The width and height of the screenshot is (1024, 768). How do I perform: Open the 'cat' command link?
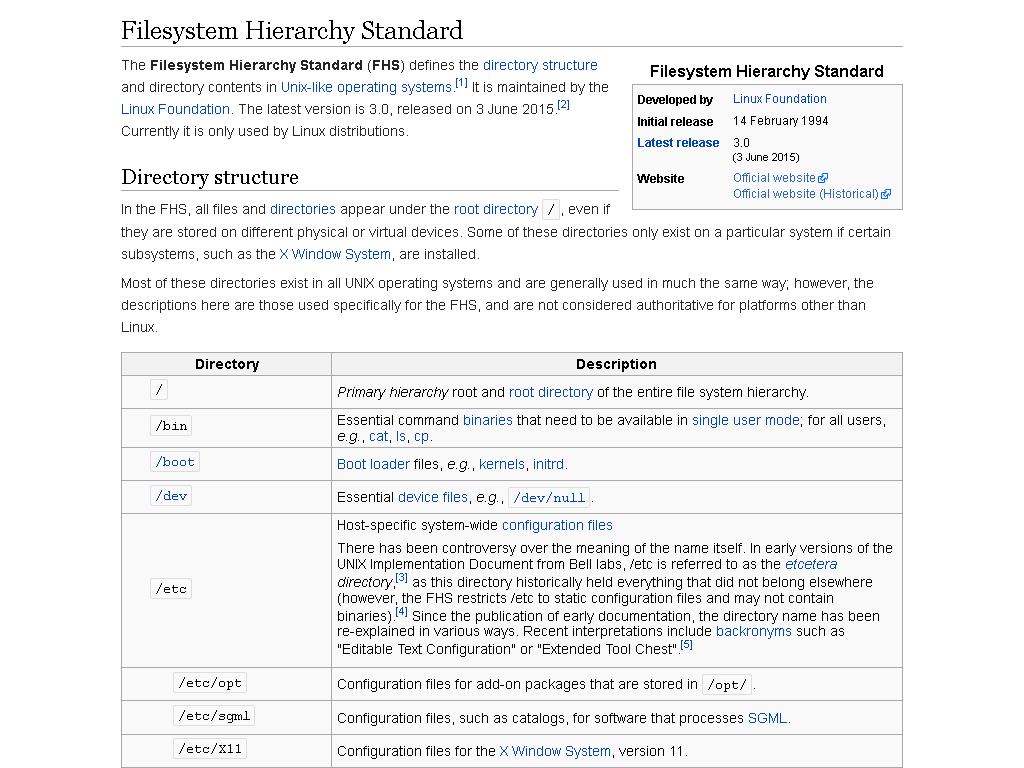(378, 436)
